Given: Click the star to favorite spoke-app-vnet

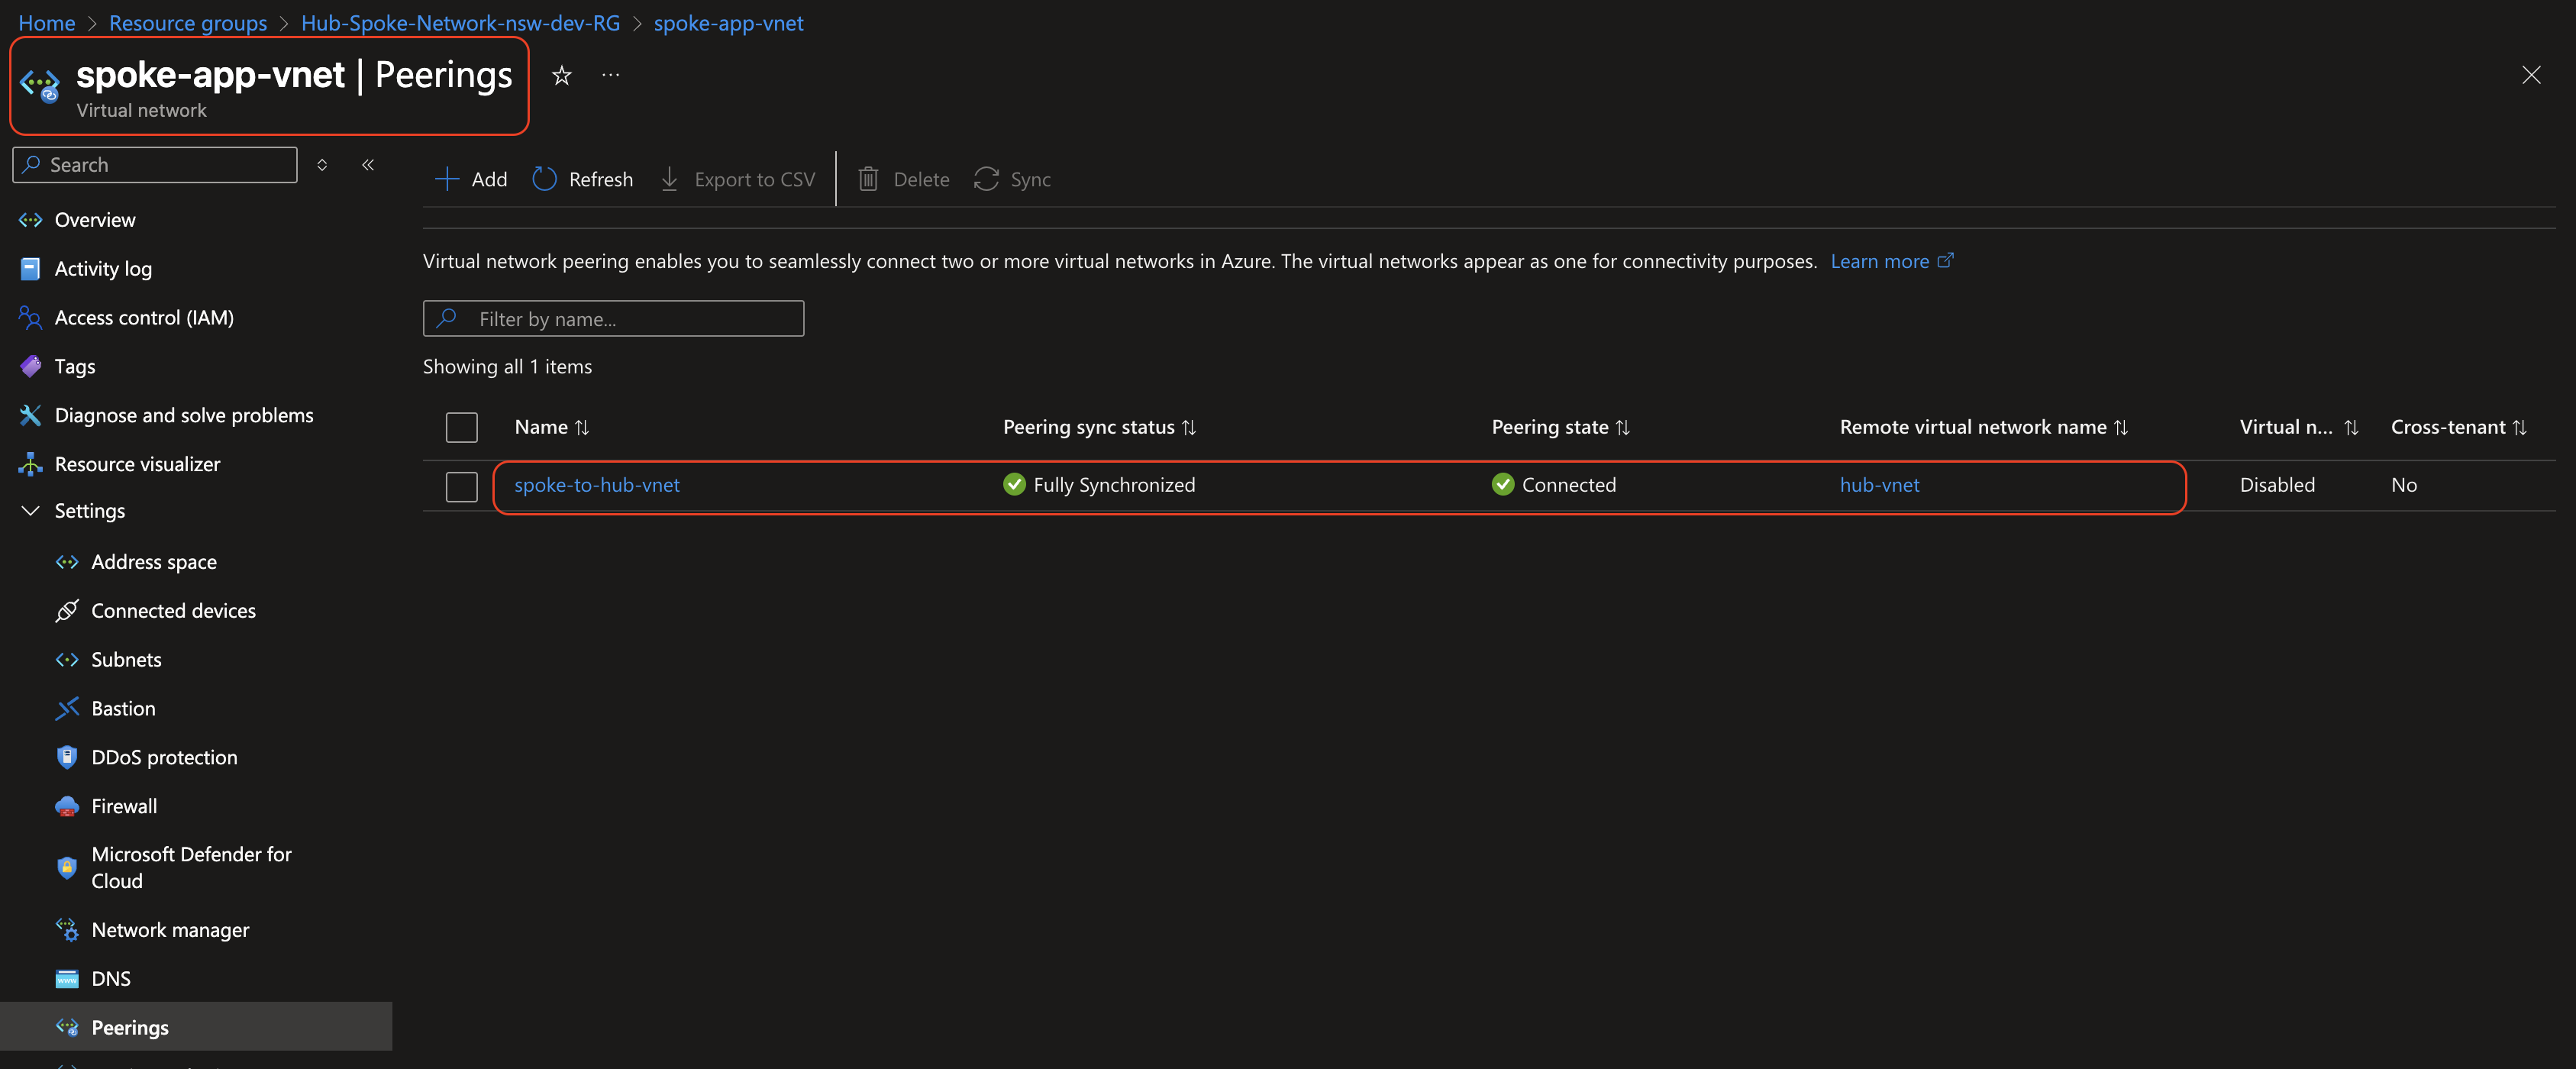Looking at the screenshot, I should (561, 75).
